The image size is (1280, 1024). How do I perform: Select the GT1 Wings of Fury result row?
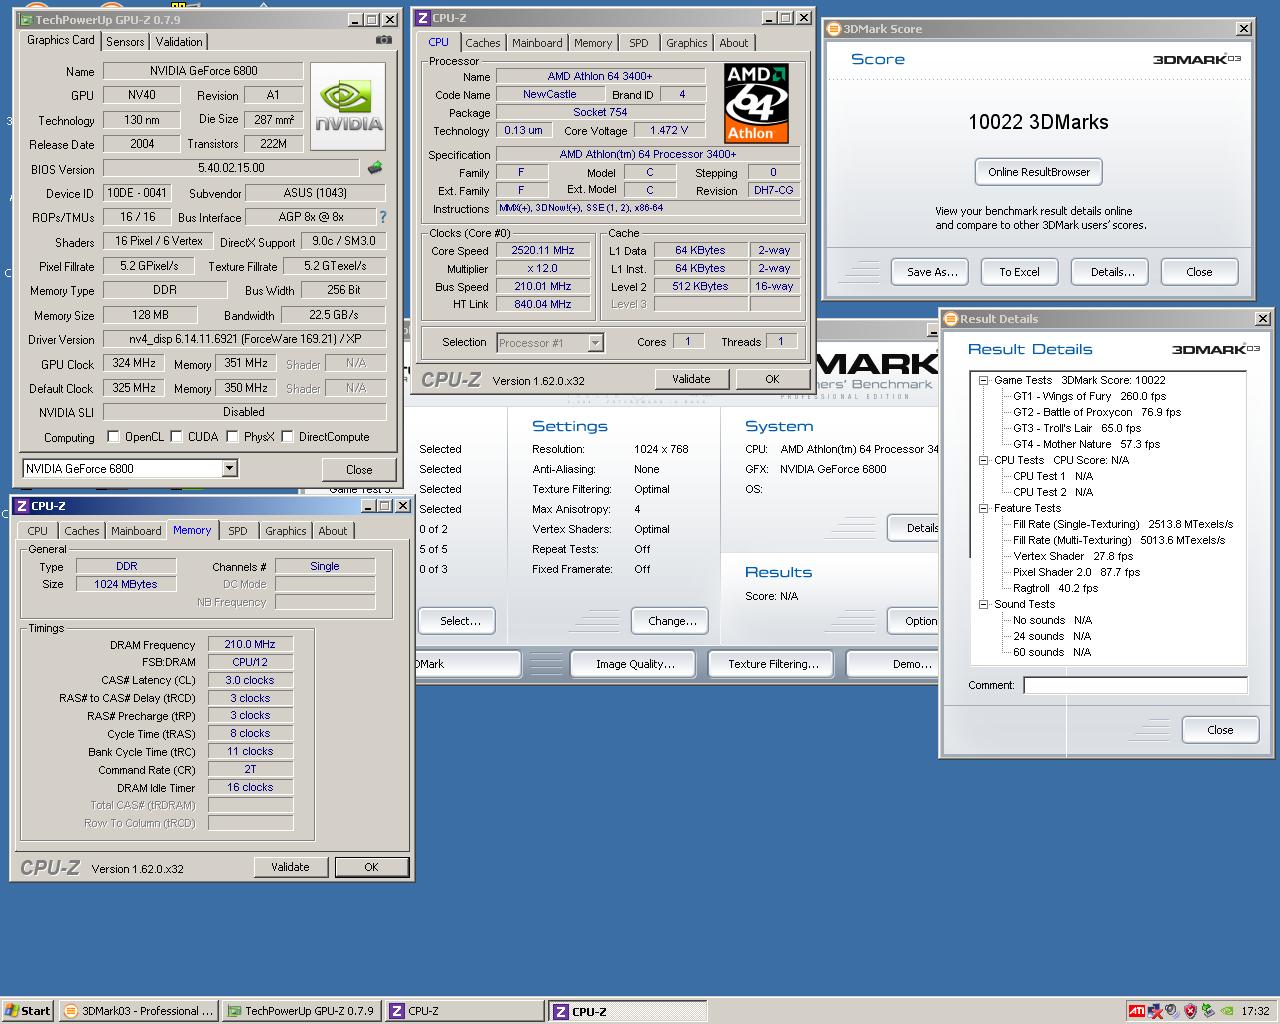click(x=1089, y=396)
